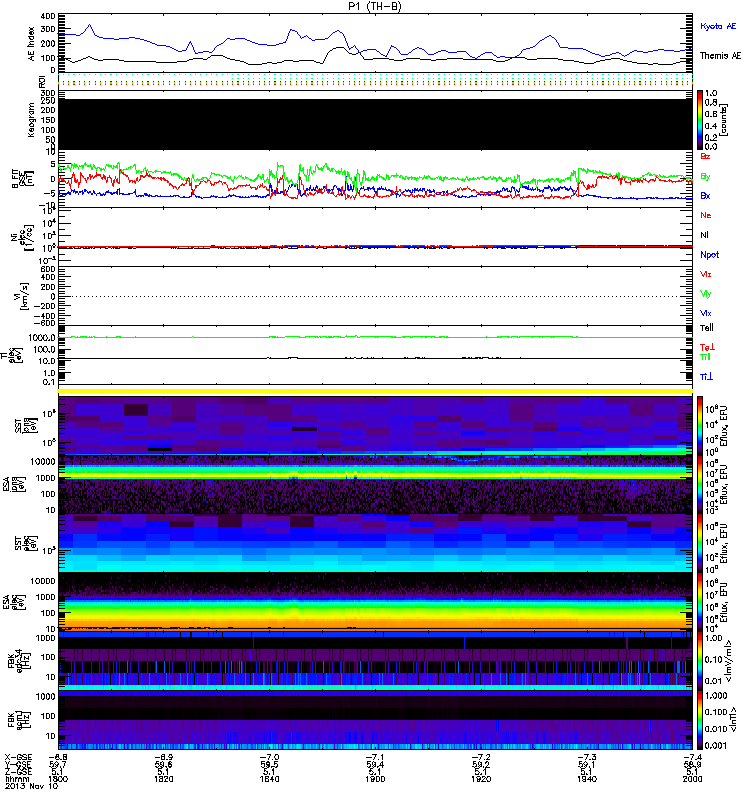Click the red Vix velocity legend label
The image size is (750, 800).
(706, 274)
